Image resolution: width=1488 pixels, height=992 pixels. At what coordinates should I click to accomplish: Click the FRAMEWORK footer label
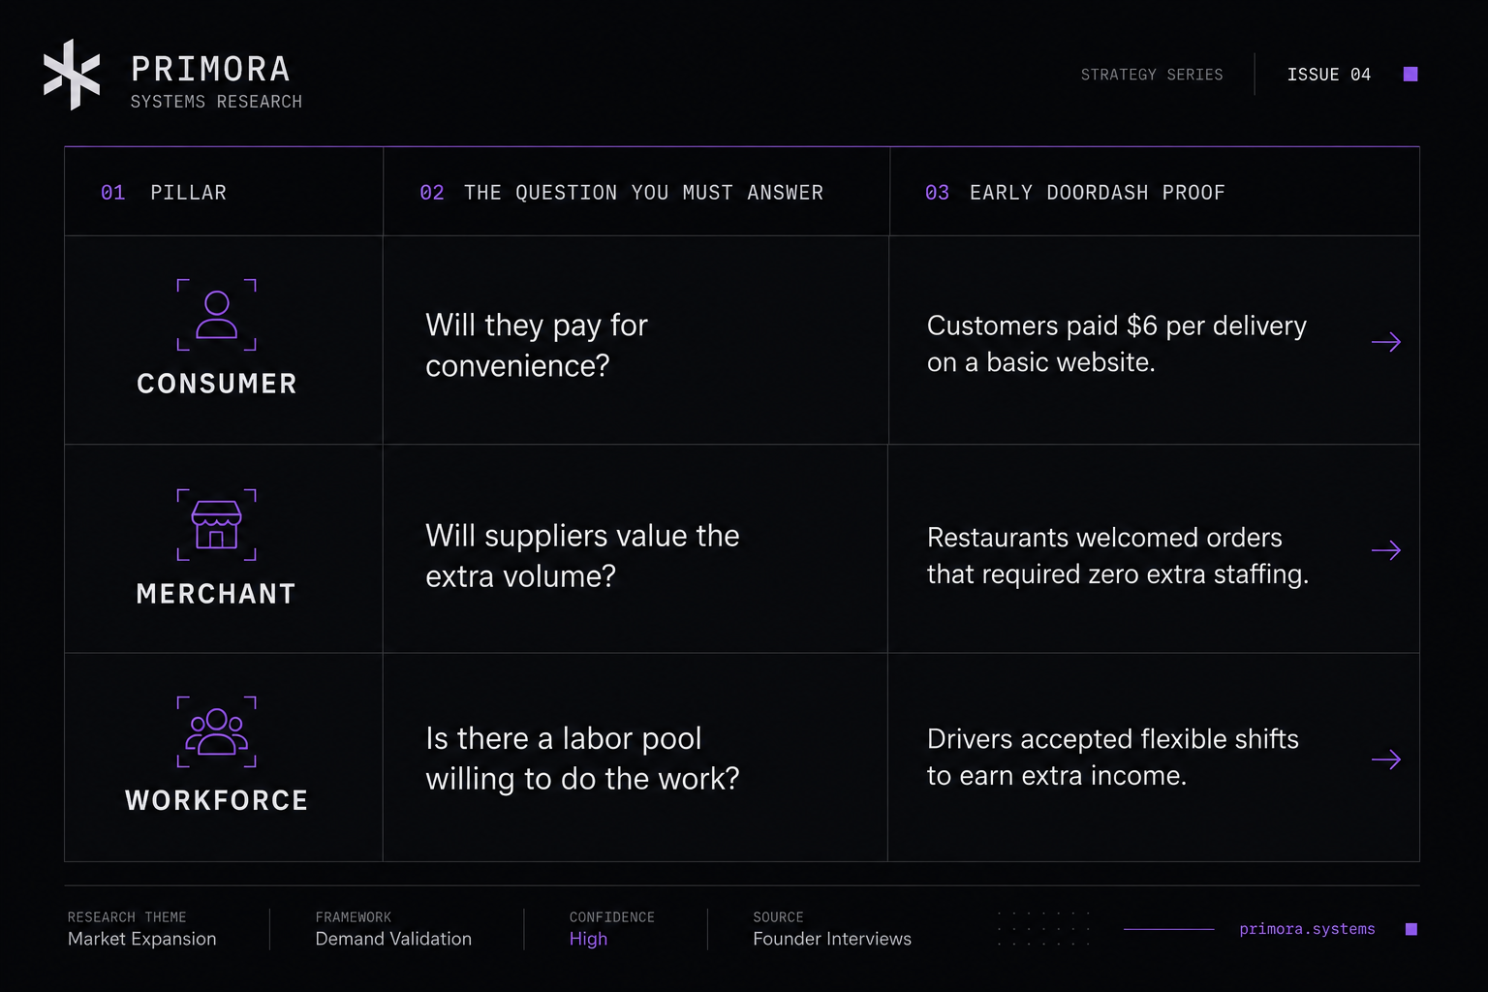pos(353,917)
